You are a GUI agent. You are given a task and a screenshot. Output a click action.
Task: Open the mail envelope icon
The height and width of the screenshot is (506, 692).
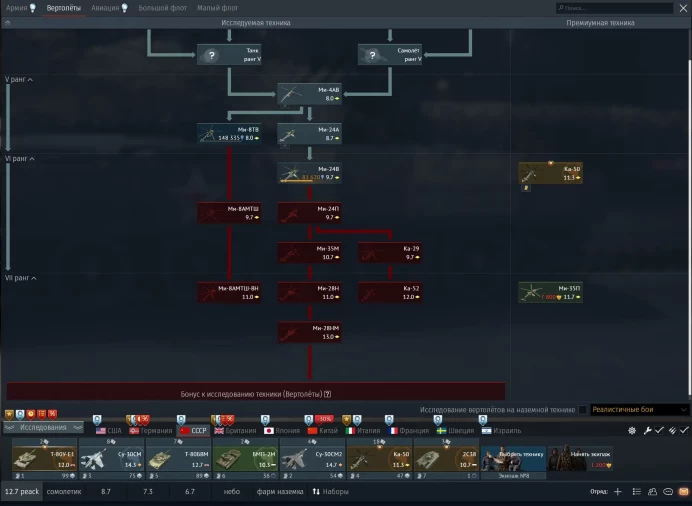point(684,491)
